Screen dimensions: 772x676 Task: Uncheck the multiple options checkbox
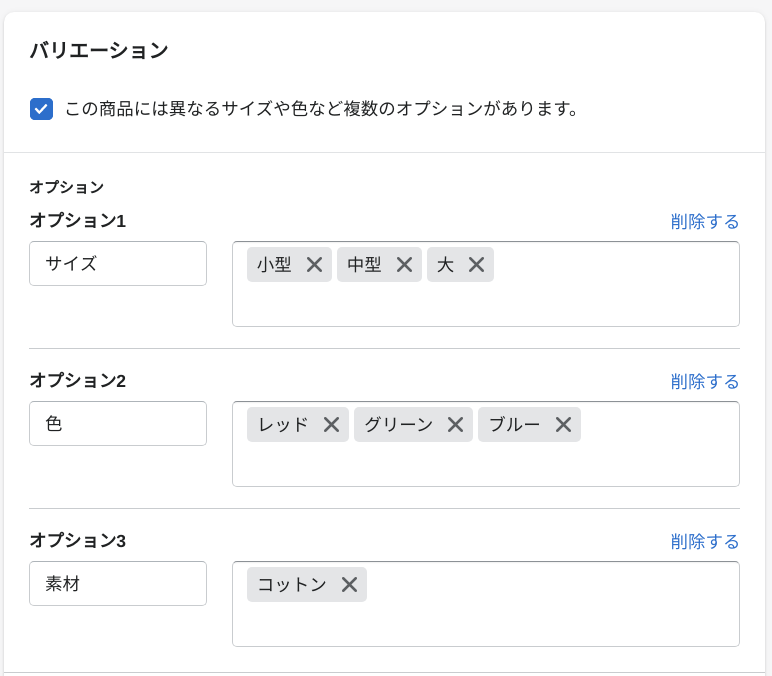[x=41, y=109]
